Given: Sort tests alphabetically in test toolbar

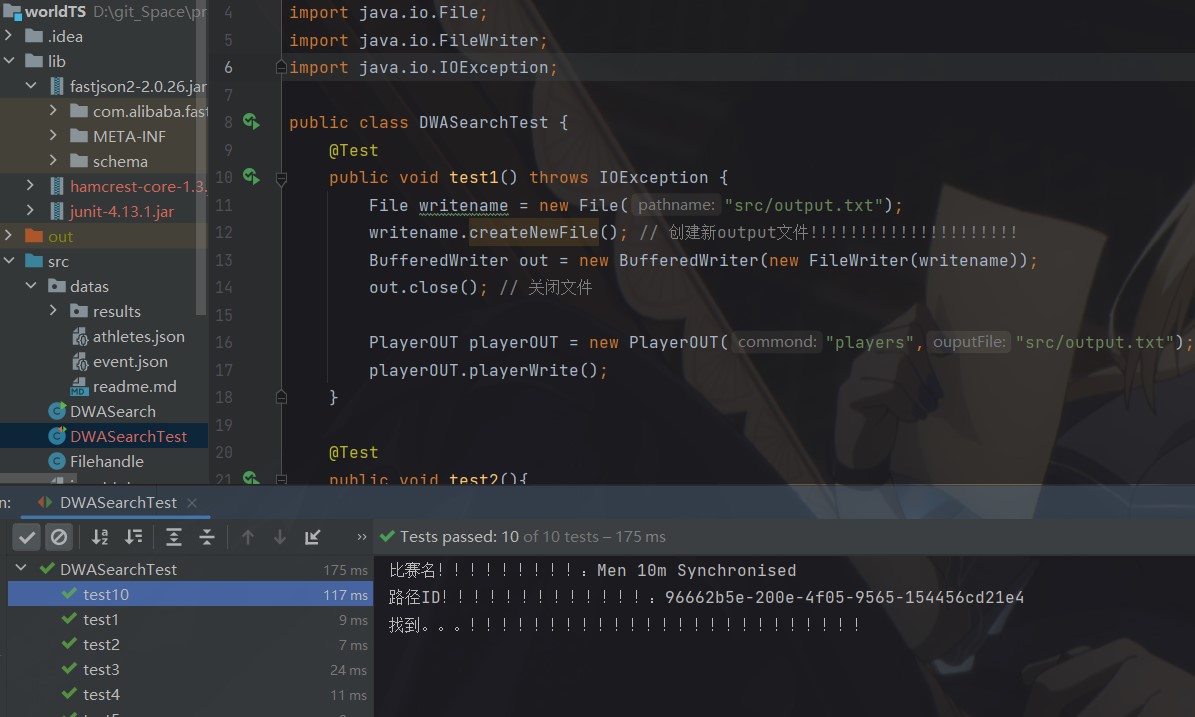Looking at the screenshot, I should coord(100,537).
